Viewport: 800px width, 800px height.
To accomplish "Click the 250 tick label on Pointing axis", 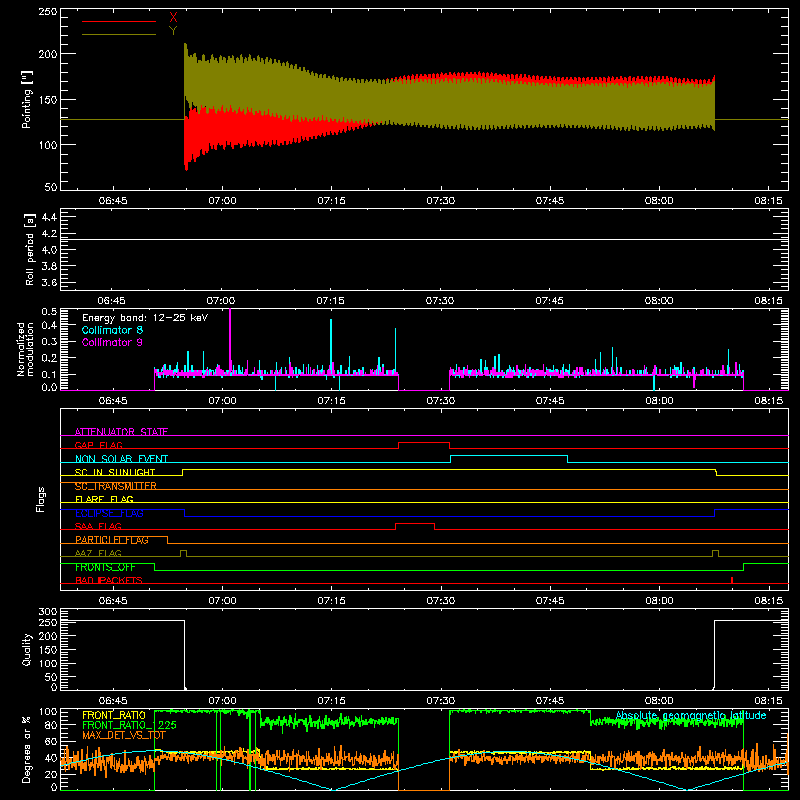I will [48, 12].
